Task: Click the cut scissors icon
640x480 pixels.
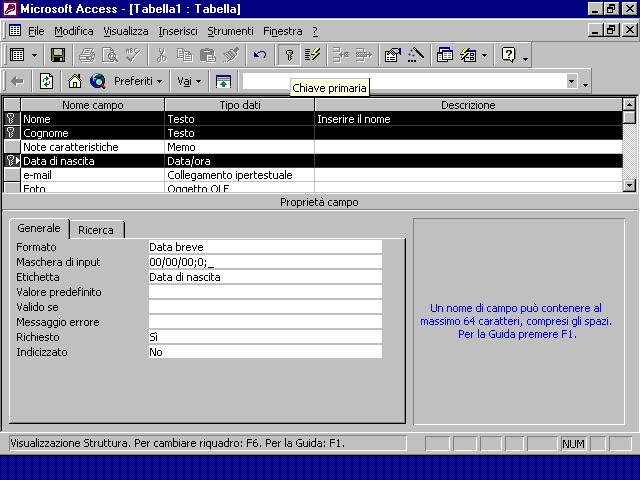Action: (x=162, y=55)
